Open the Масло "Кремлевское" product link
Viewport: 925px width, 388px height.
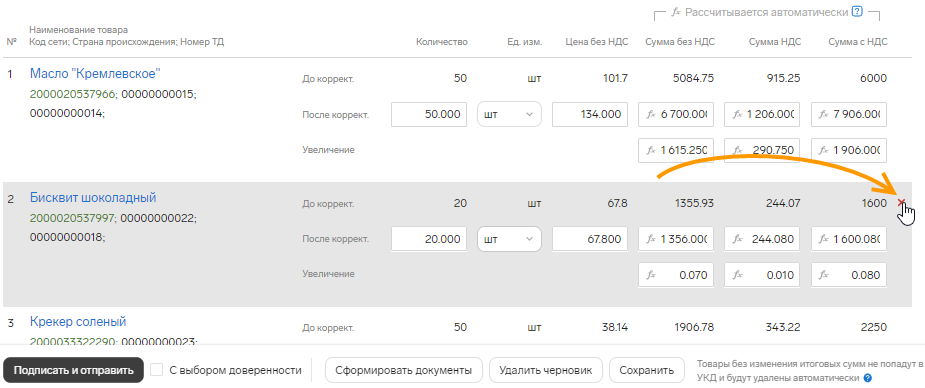click(x=96, y=74)
